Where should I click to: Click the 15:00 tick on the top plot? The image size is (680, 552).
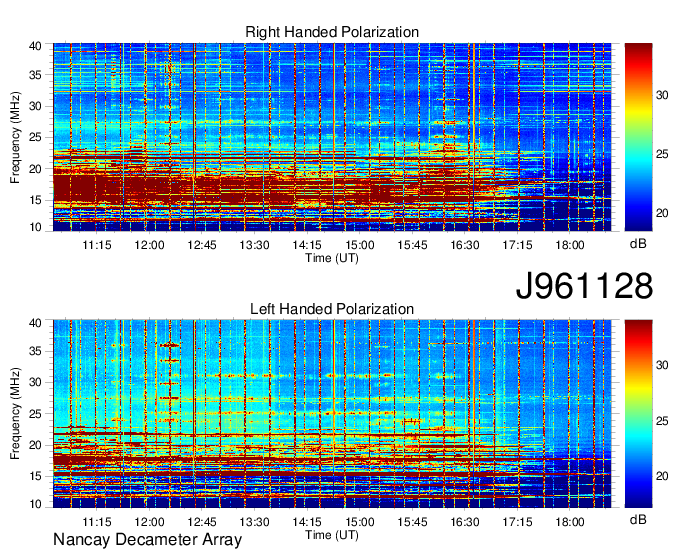pos(360,245)
